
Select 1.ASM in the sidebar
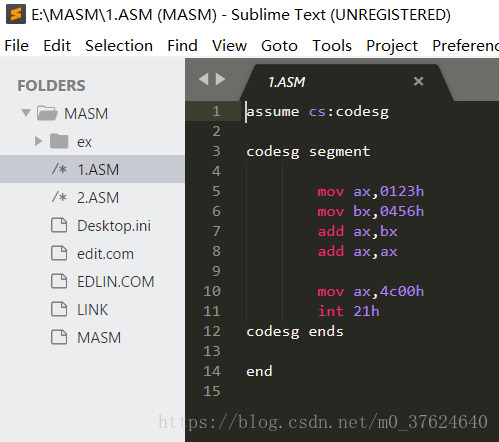coord(92,169)
